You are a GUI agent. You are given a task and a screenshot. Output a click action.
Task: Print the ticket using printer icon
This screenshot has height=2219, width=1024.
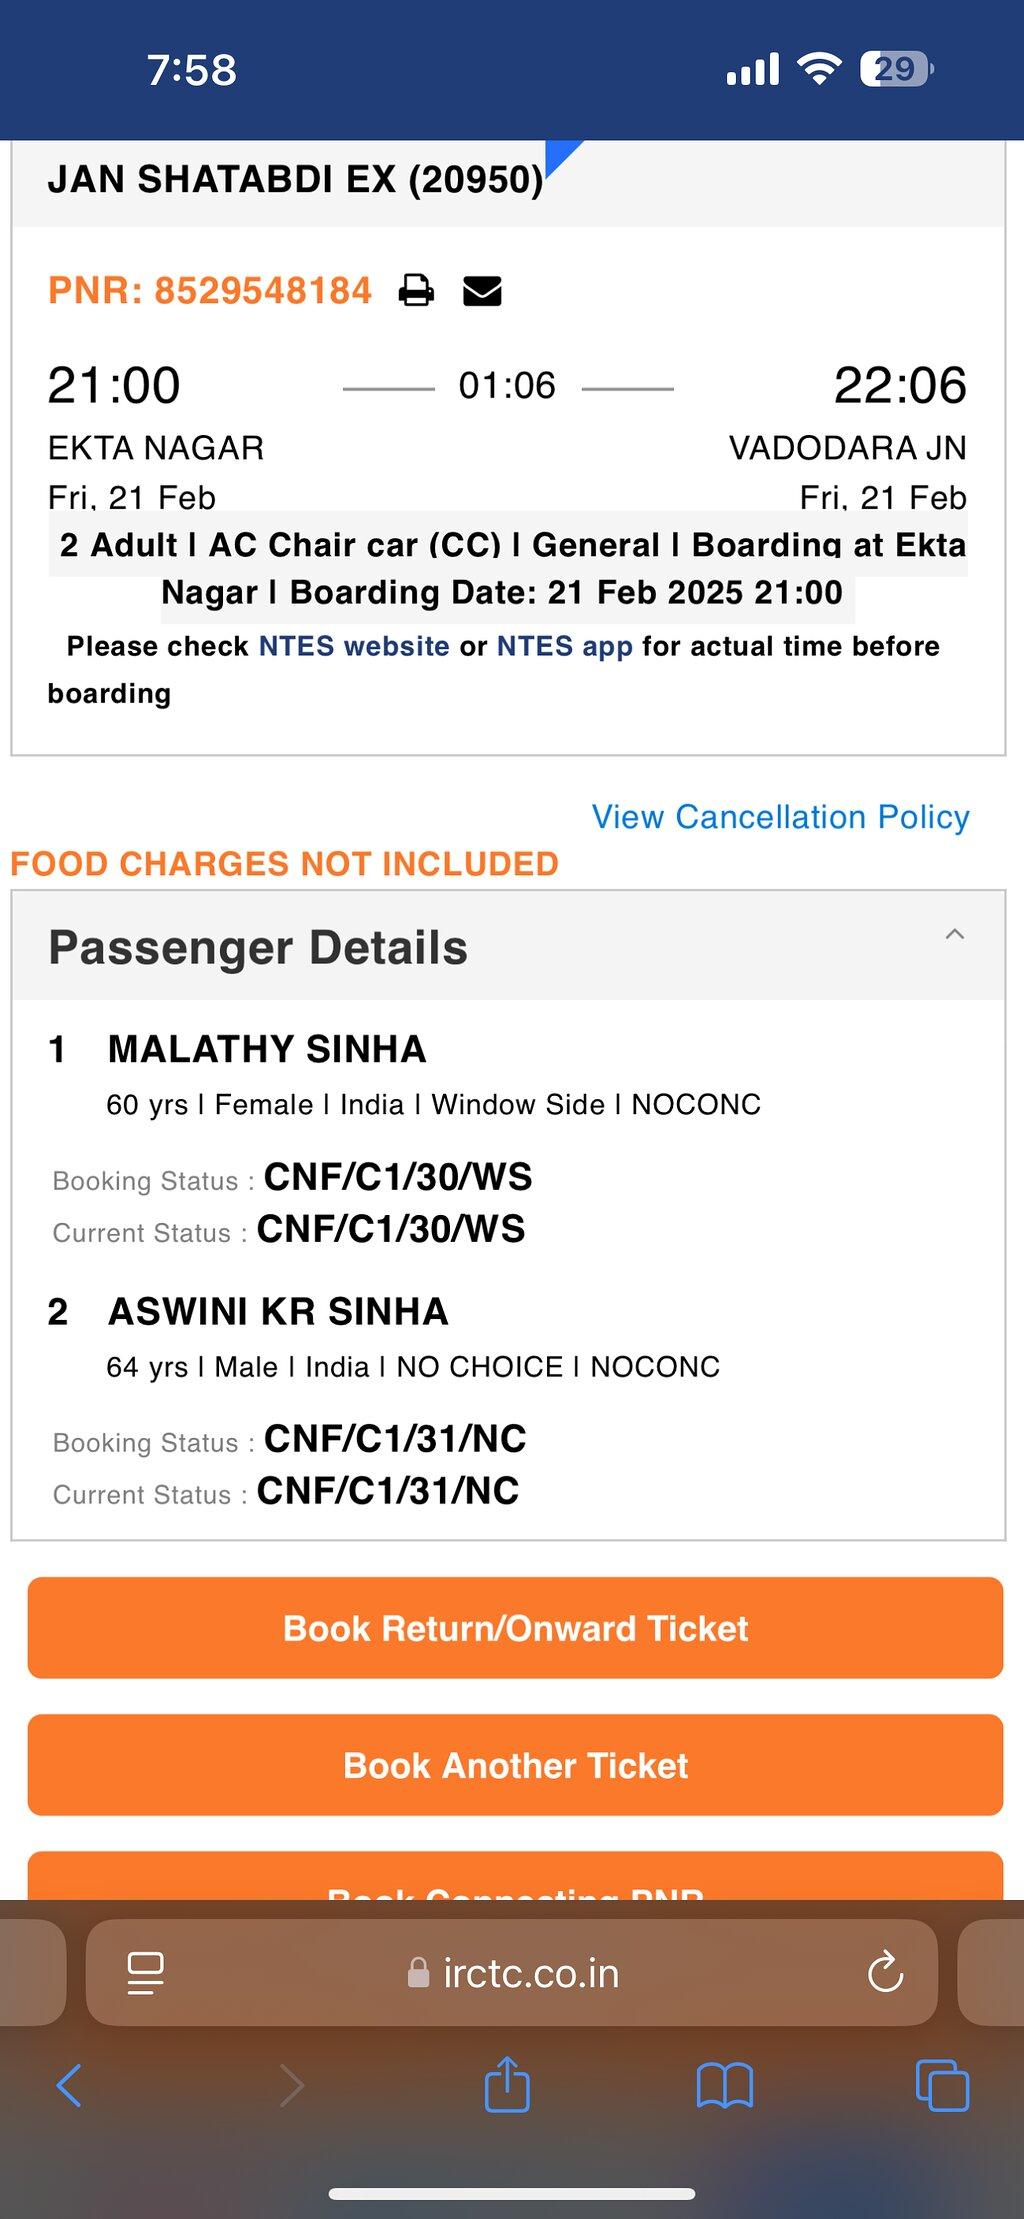pos(416,291)
